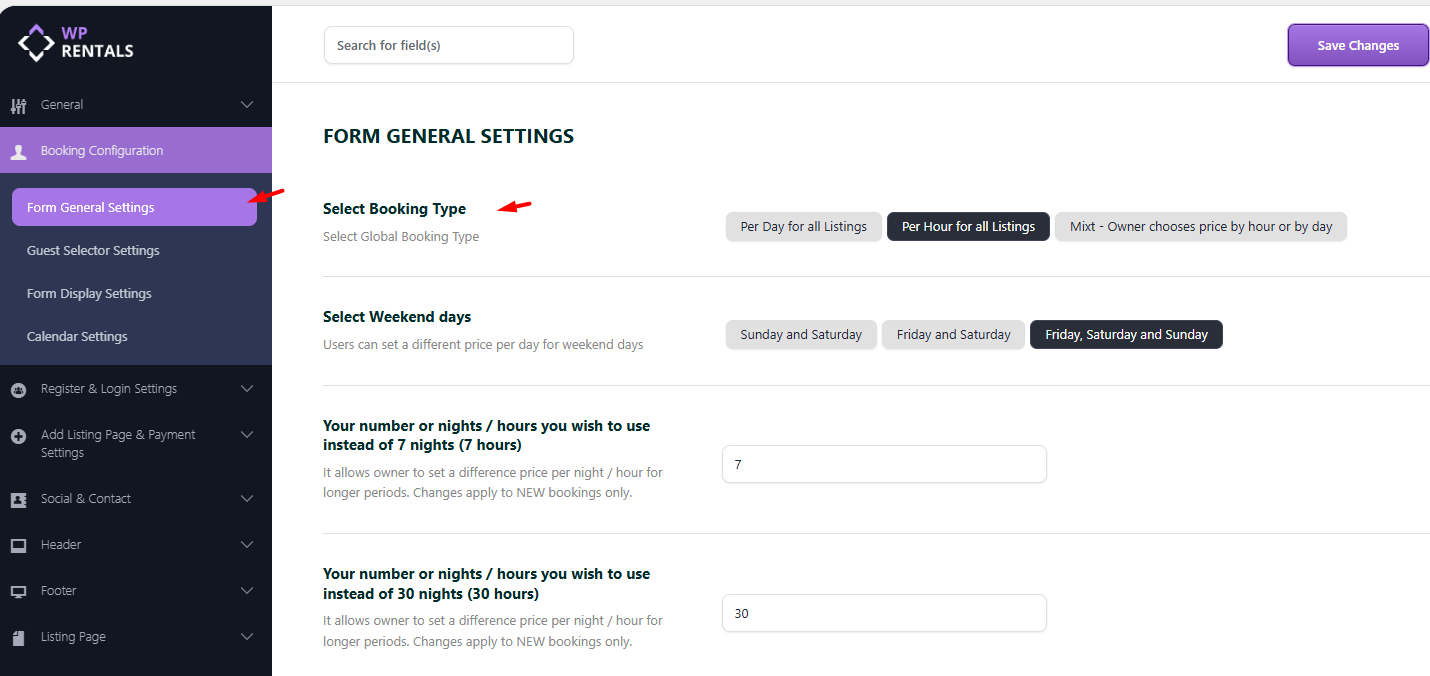Expand the General section chevron

click(x=247, y=105)
